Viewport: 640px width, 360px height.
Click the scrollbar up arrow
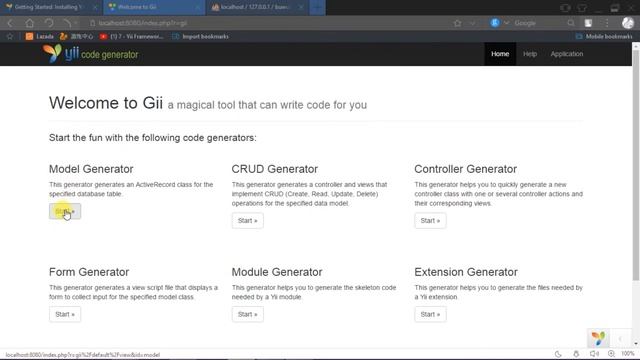[x=636, y=46]
